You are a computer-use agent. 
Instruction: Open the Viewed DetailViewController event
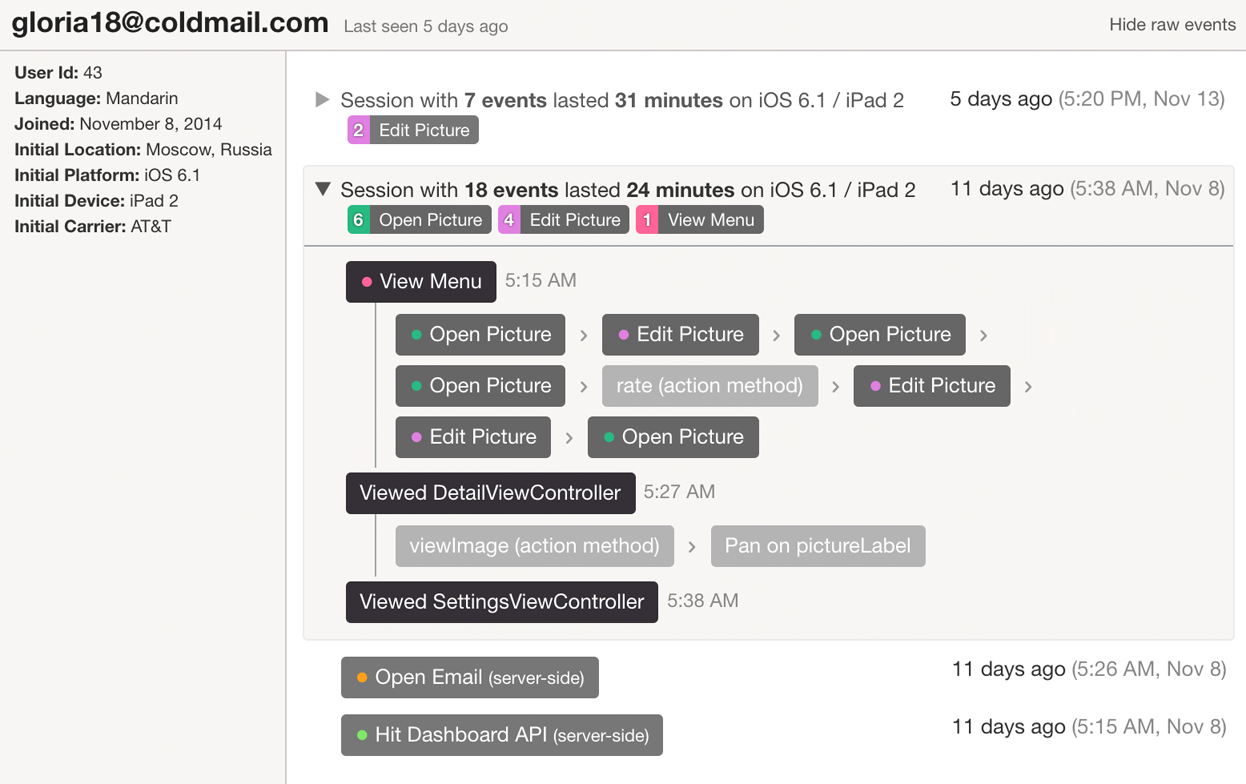(490, 493)
